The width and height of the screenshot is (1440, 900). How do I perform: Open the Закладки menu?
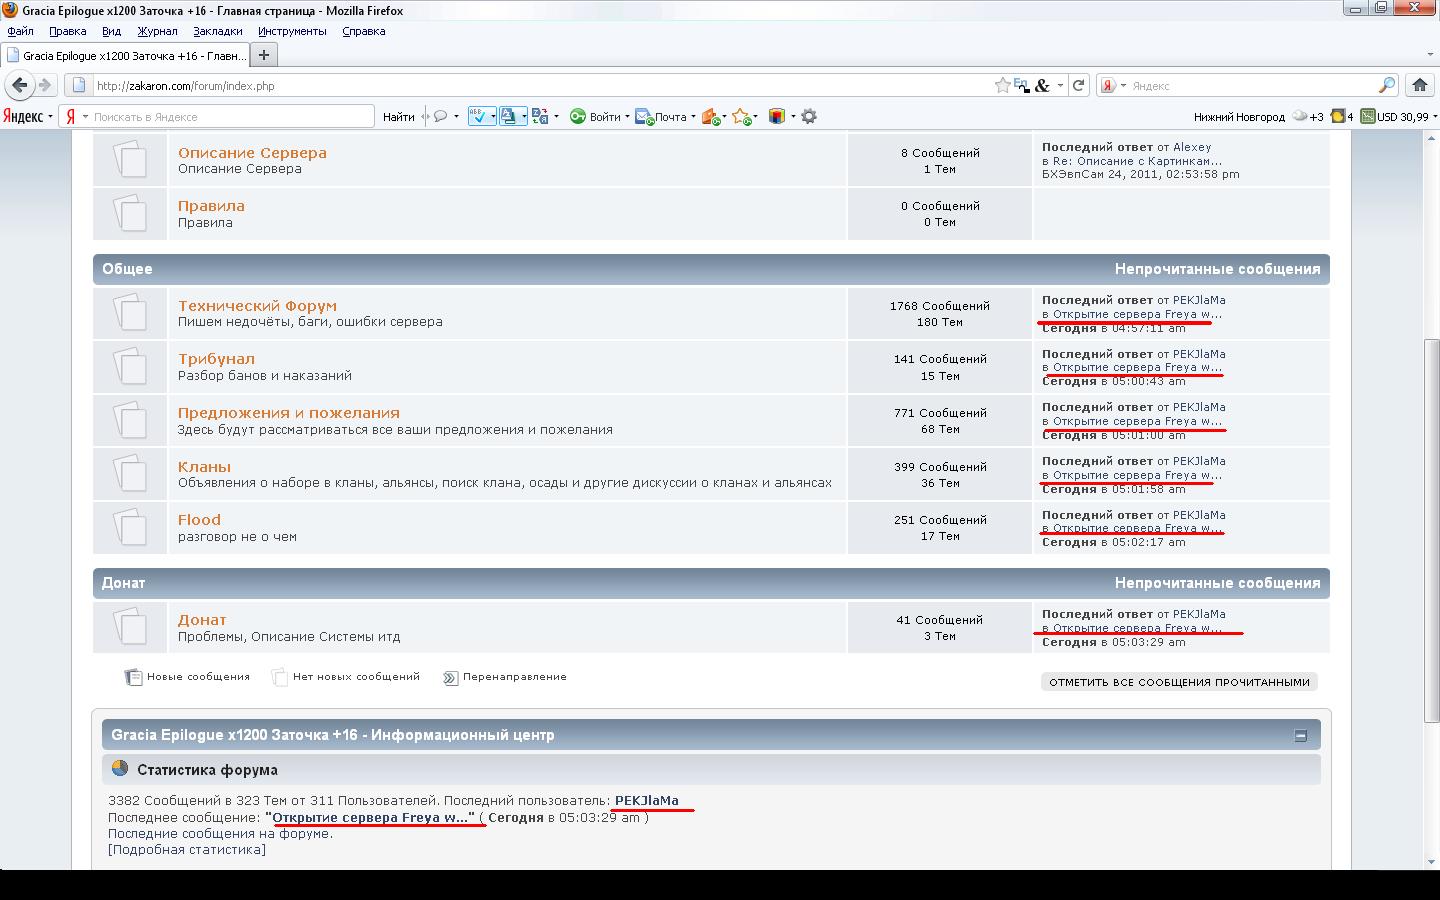click(217, 31)
